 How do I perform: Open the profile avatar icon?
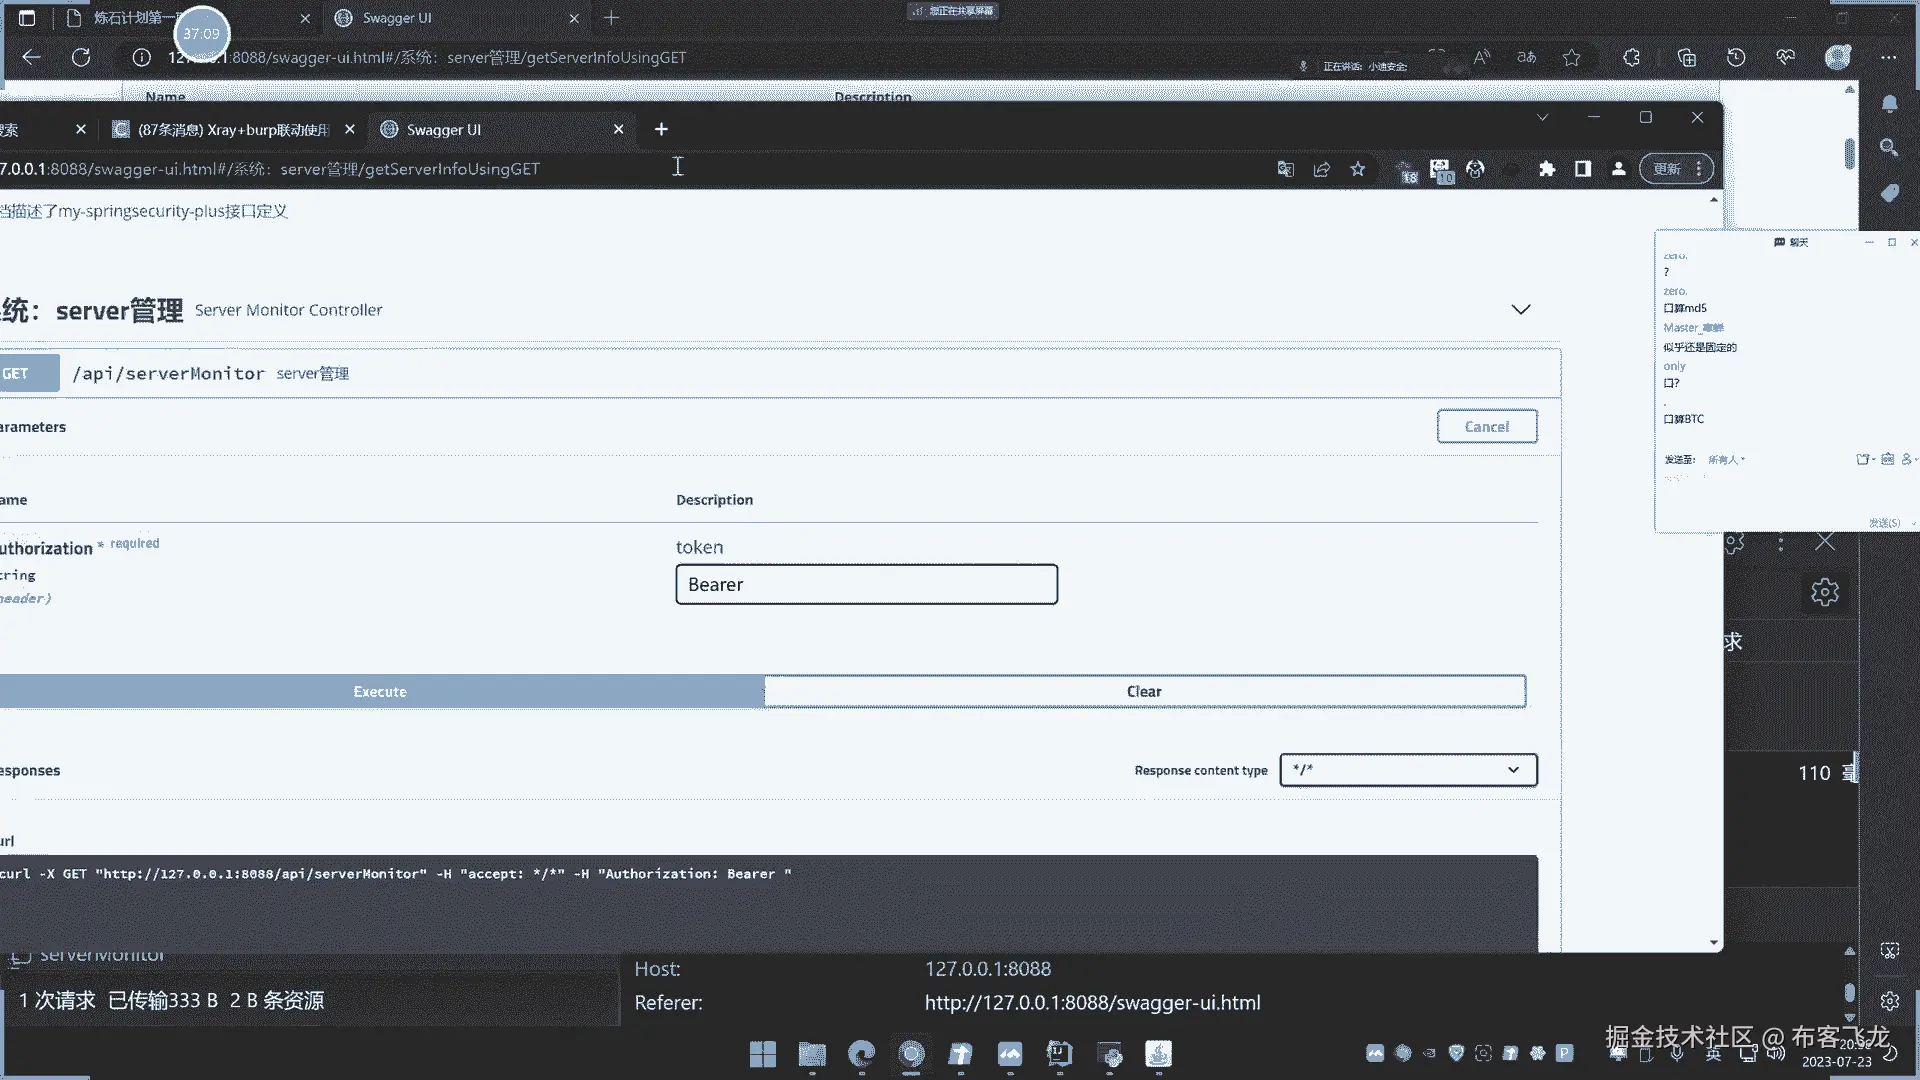pyautogui.click(x=1619, y=169)
